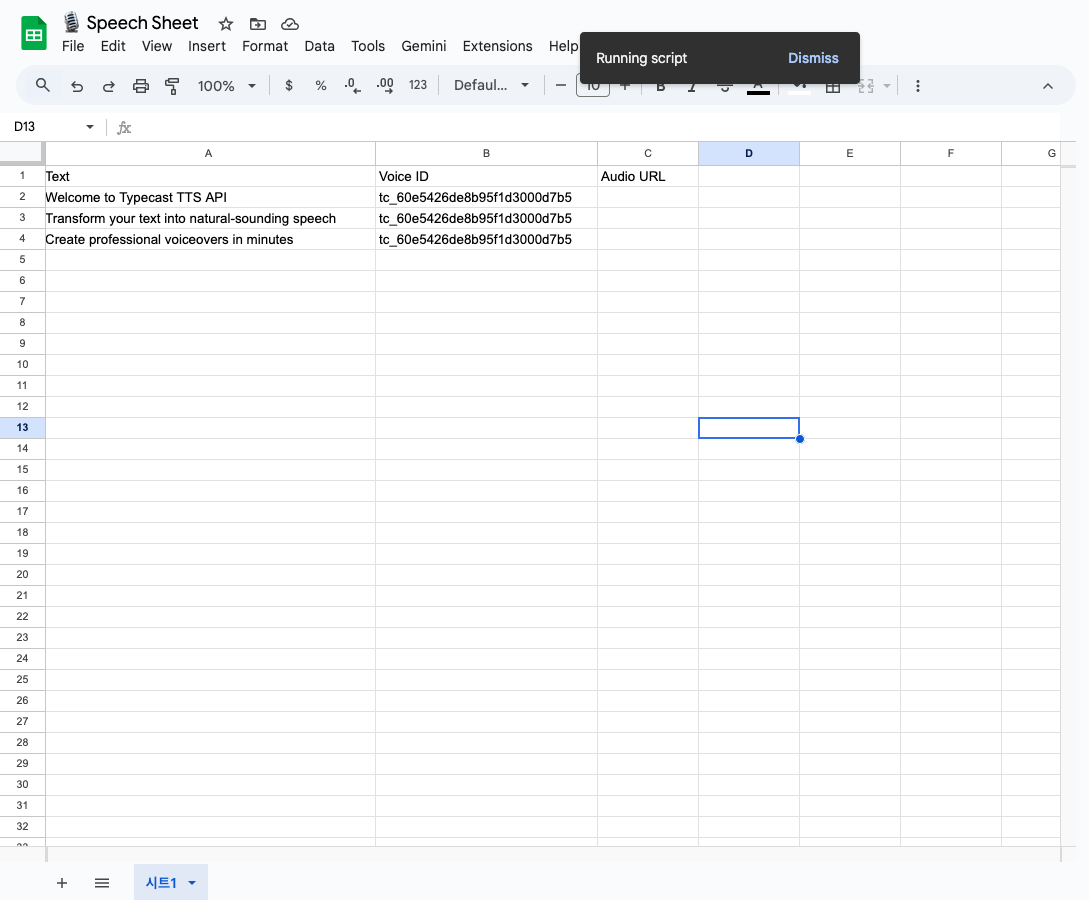Dismiss the Running script notification

pyautogui.click(x=813, y=58)
